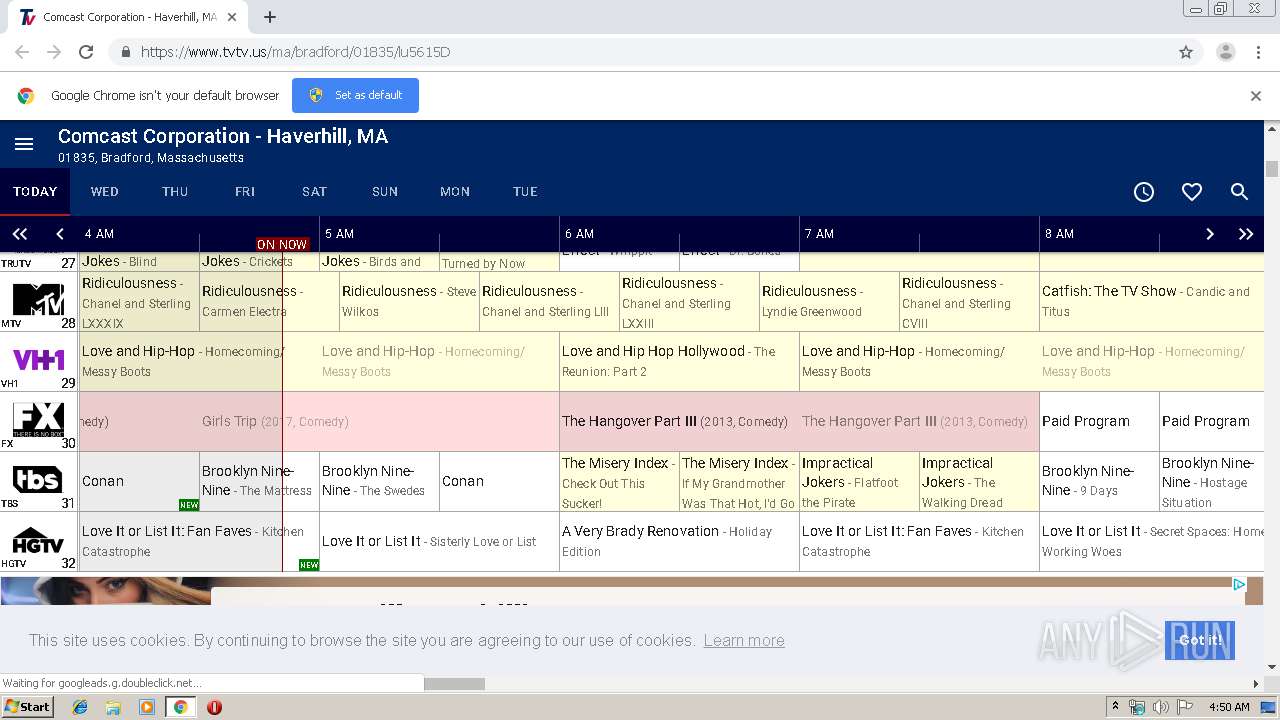This screenshot has width=1280, height=720.
Task: Select the VH1 channel logo
Action: point(38,359)
